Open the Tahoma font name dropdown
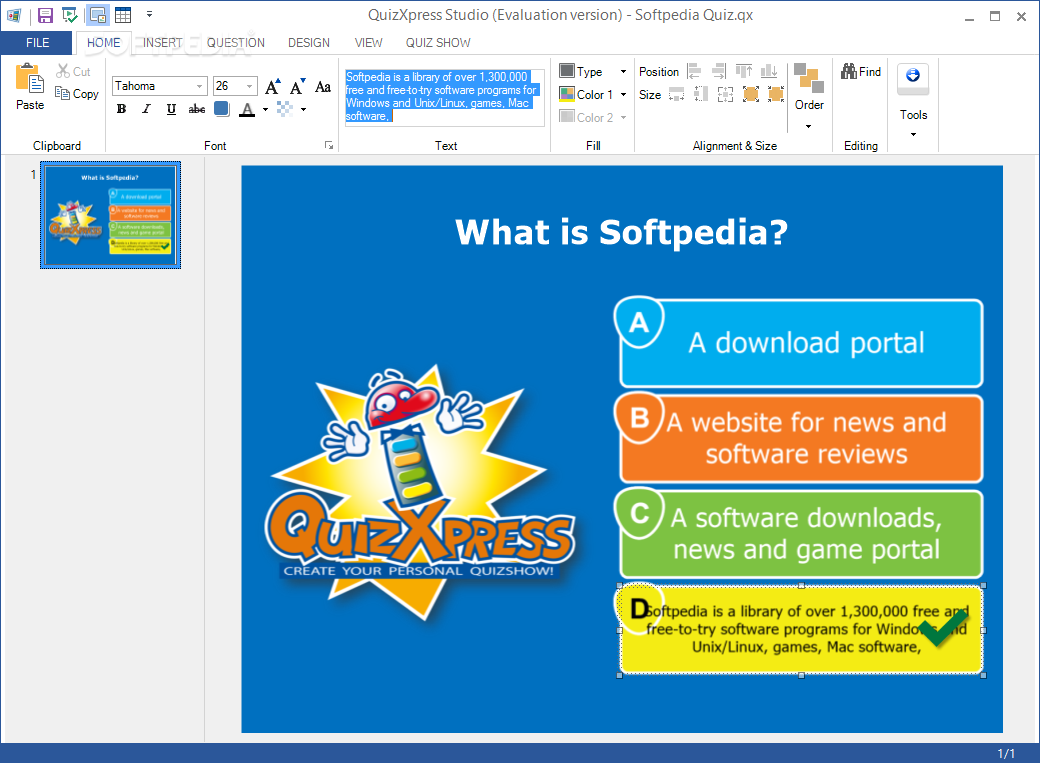The width and height of the screenshot is (1040, 763). pos(200,87)
